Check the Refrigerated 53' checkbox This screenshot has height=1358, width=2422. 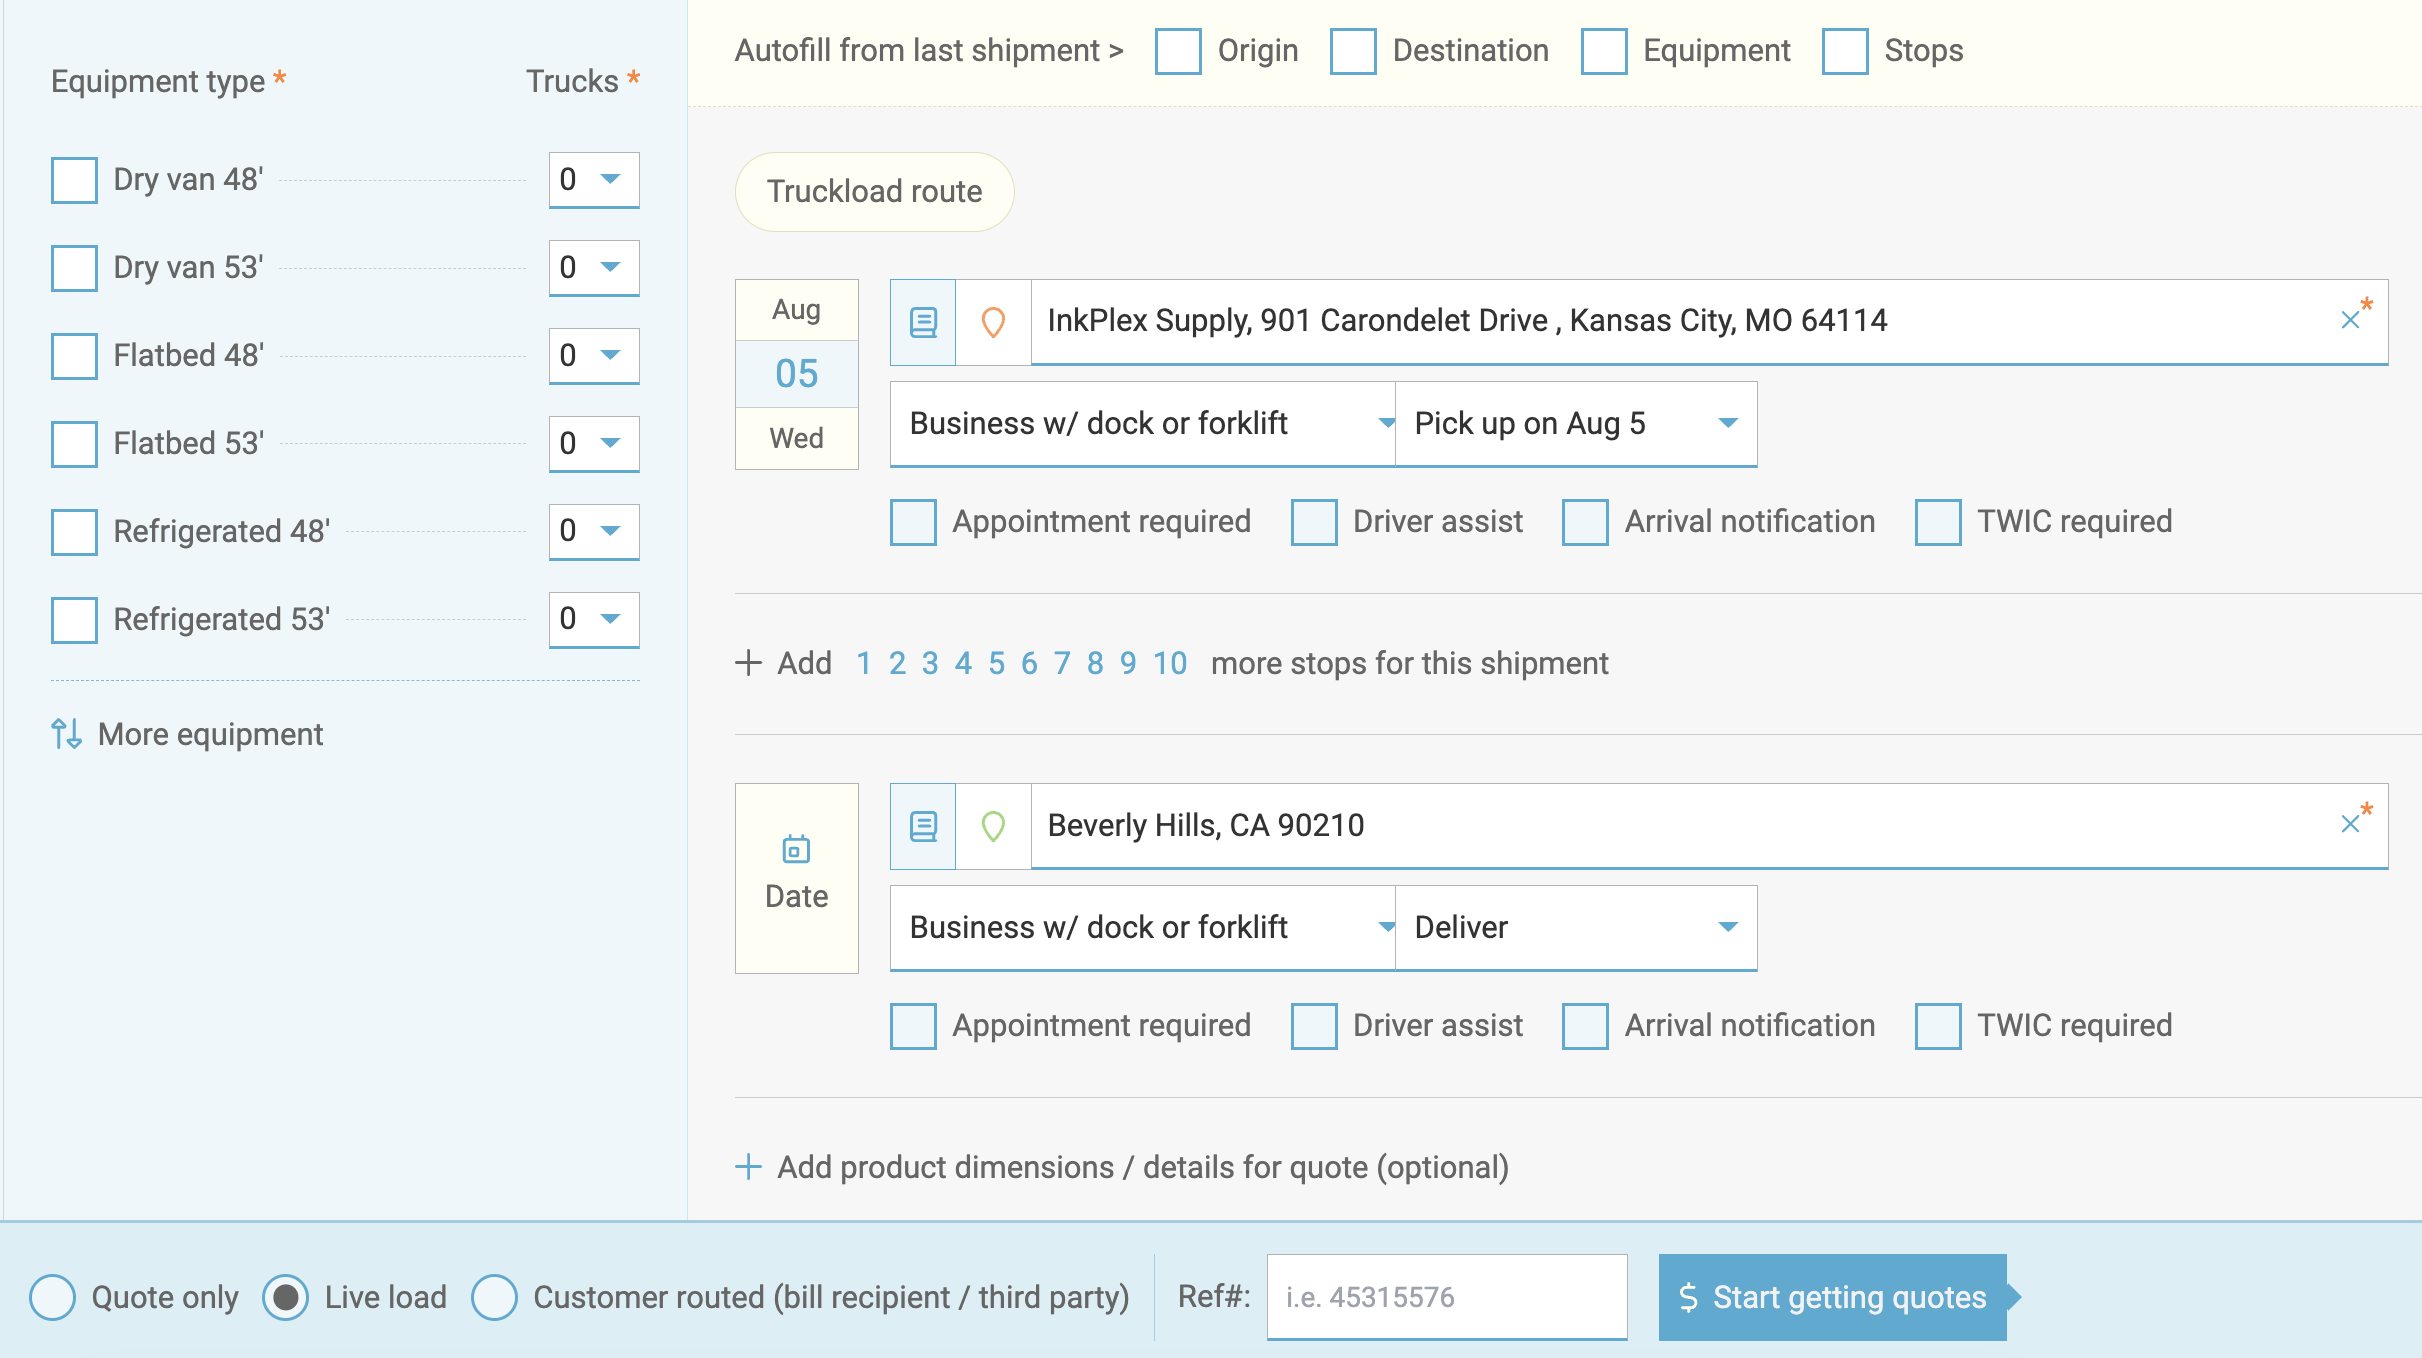click(74, 620)
